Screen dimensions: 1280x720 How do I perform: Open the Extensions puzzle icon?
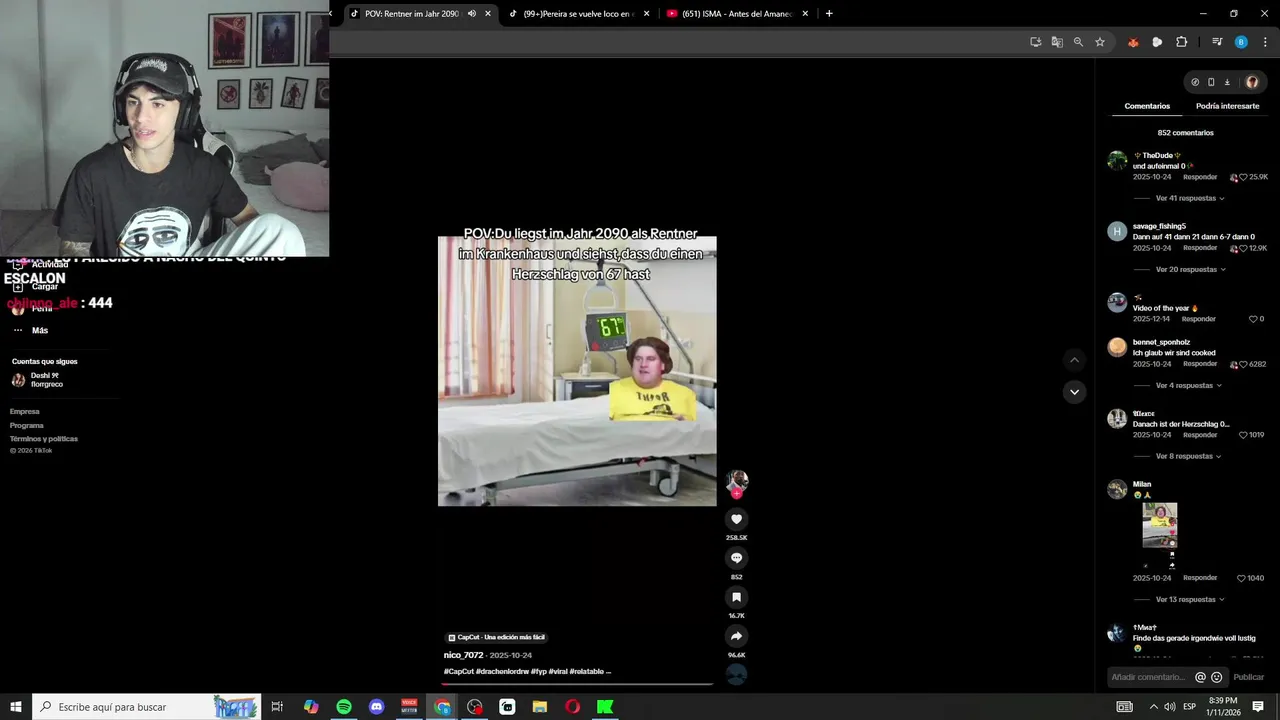point(1181,42)
